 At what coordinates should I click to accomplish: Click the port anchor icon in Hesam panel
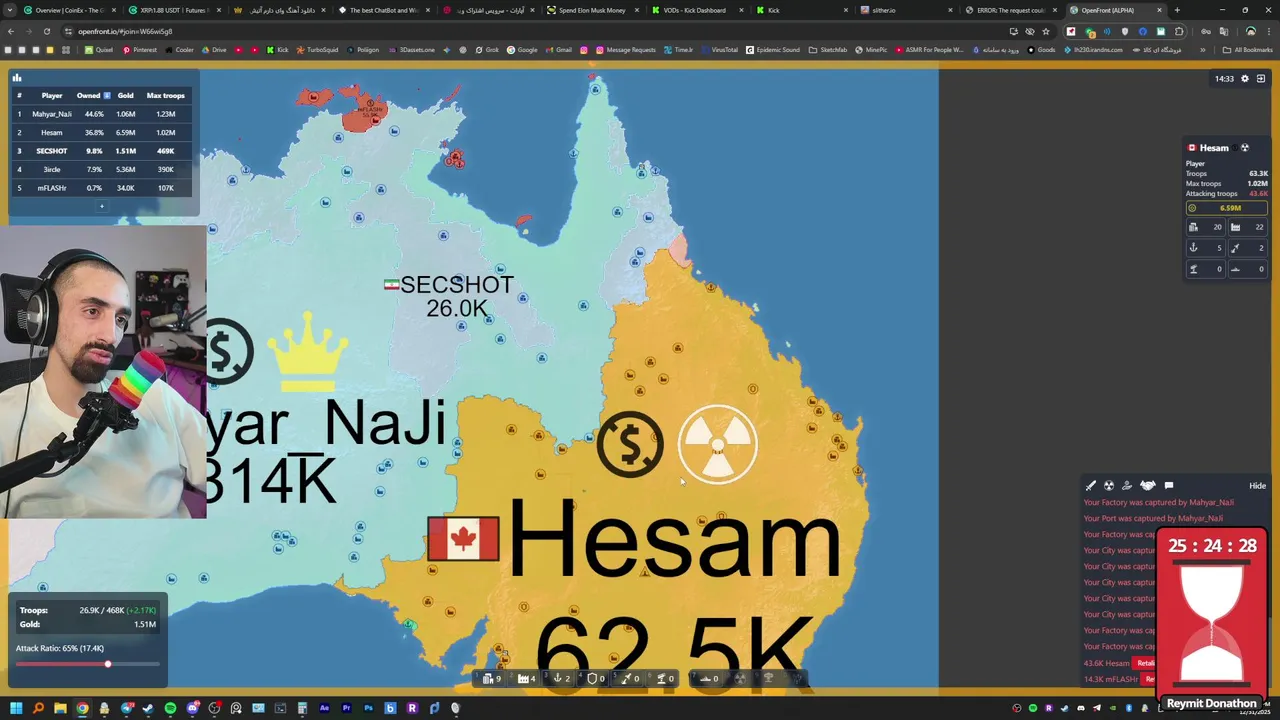1193,248
